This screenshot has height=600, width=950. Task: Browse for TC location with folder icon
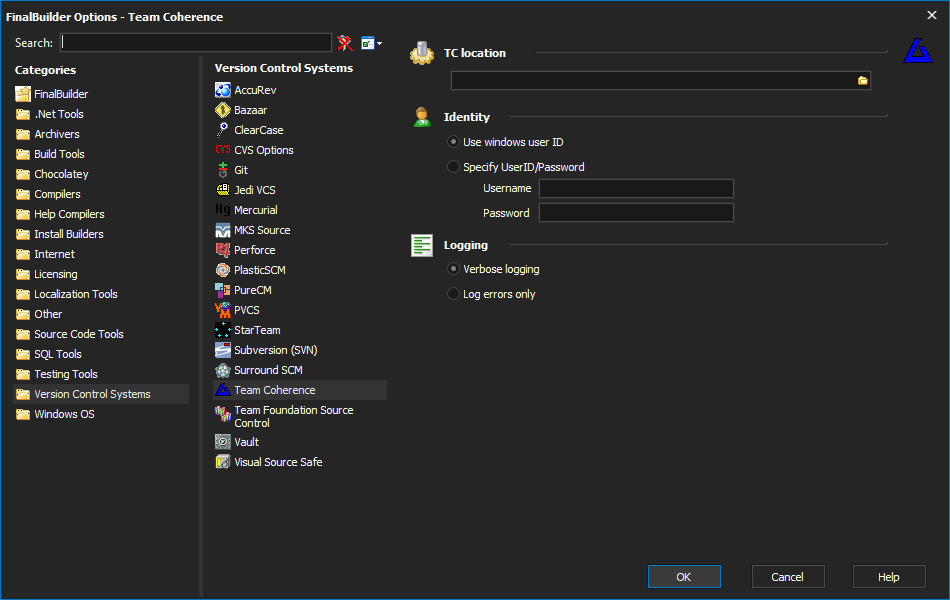click(x=863, y=81)
